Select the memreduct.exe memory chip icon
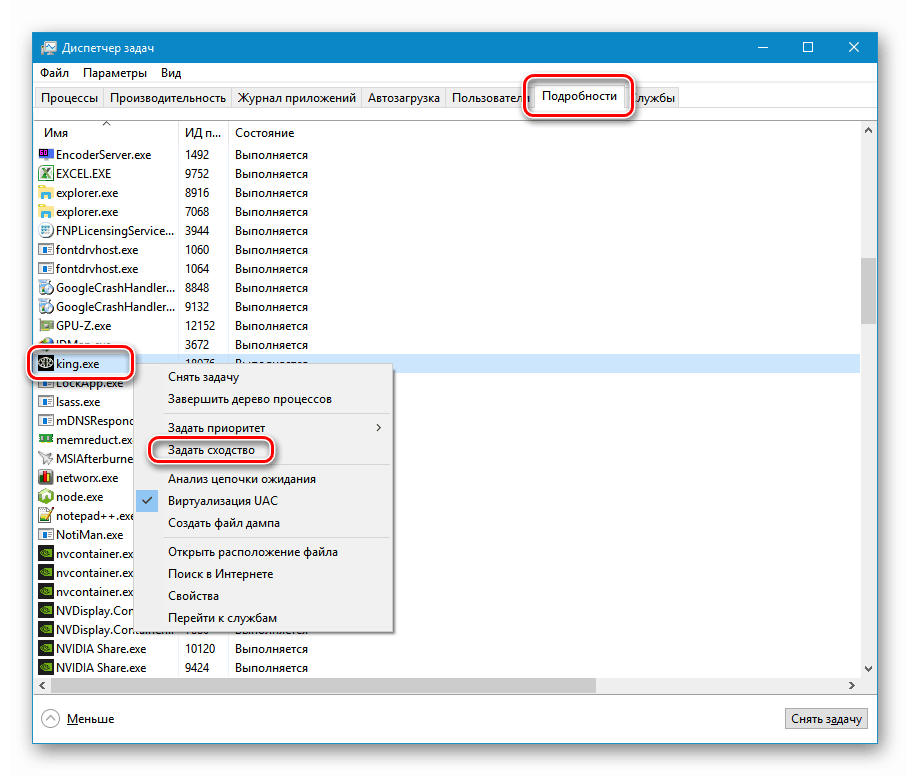The width and height of the screenshot is (910, 776). [x=46, y=439]
